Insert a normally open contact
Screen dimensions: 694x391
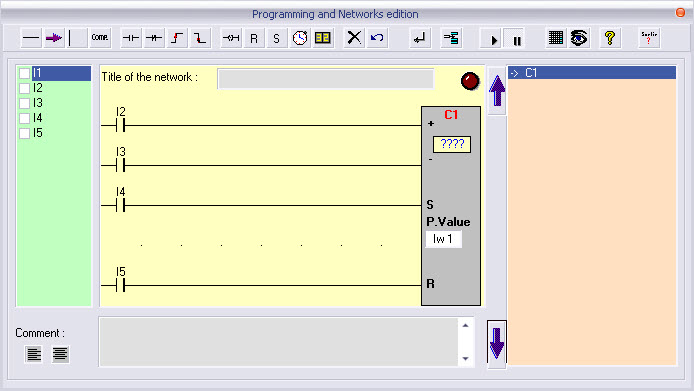[x=131, y=38]
